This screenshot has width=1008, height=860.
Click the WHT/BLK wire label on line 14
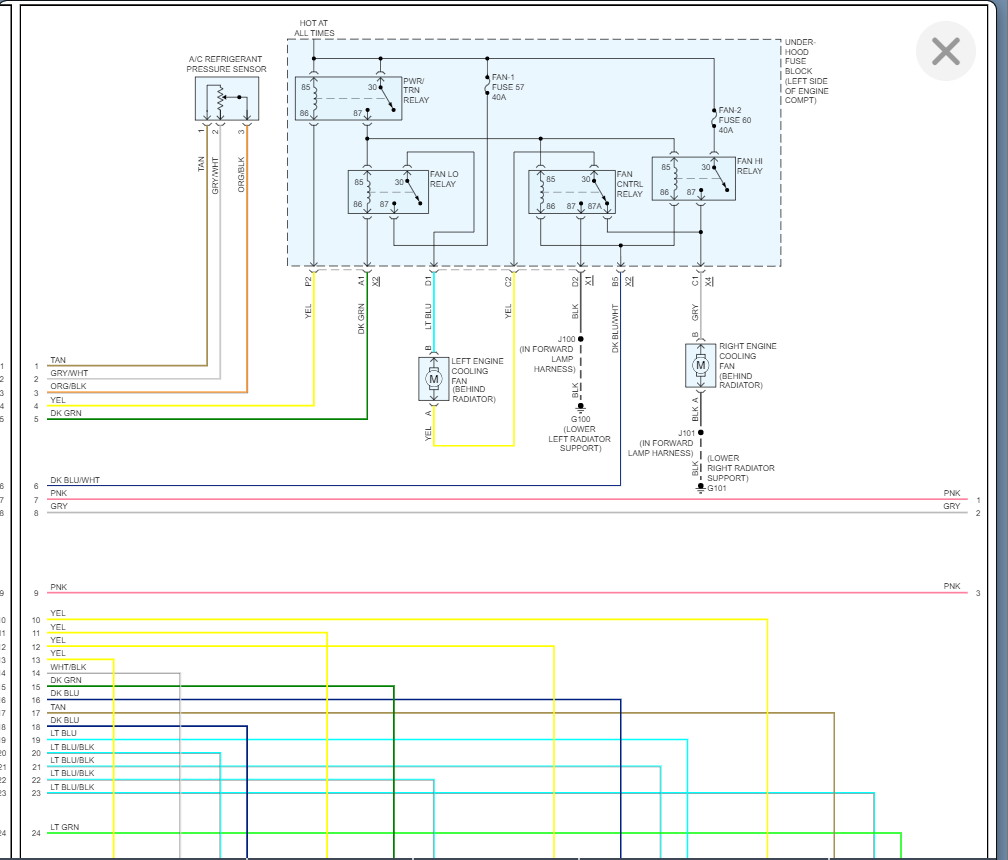coord(68,667)
